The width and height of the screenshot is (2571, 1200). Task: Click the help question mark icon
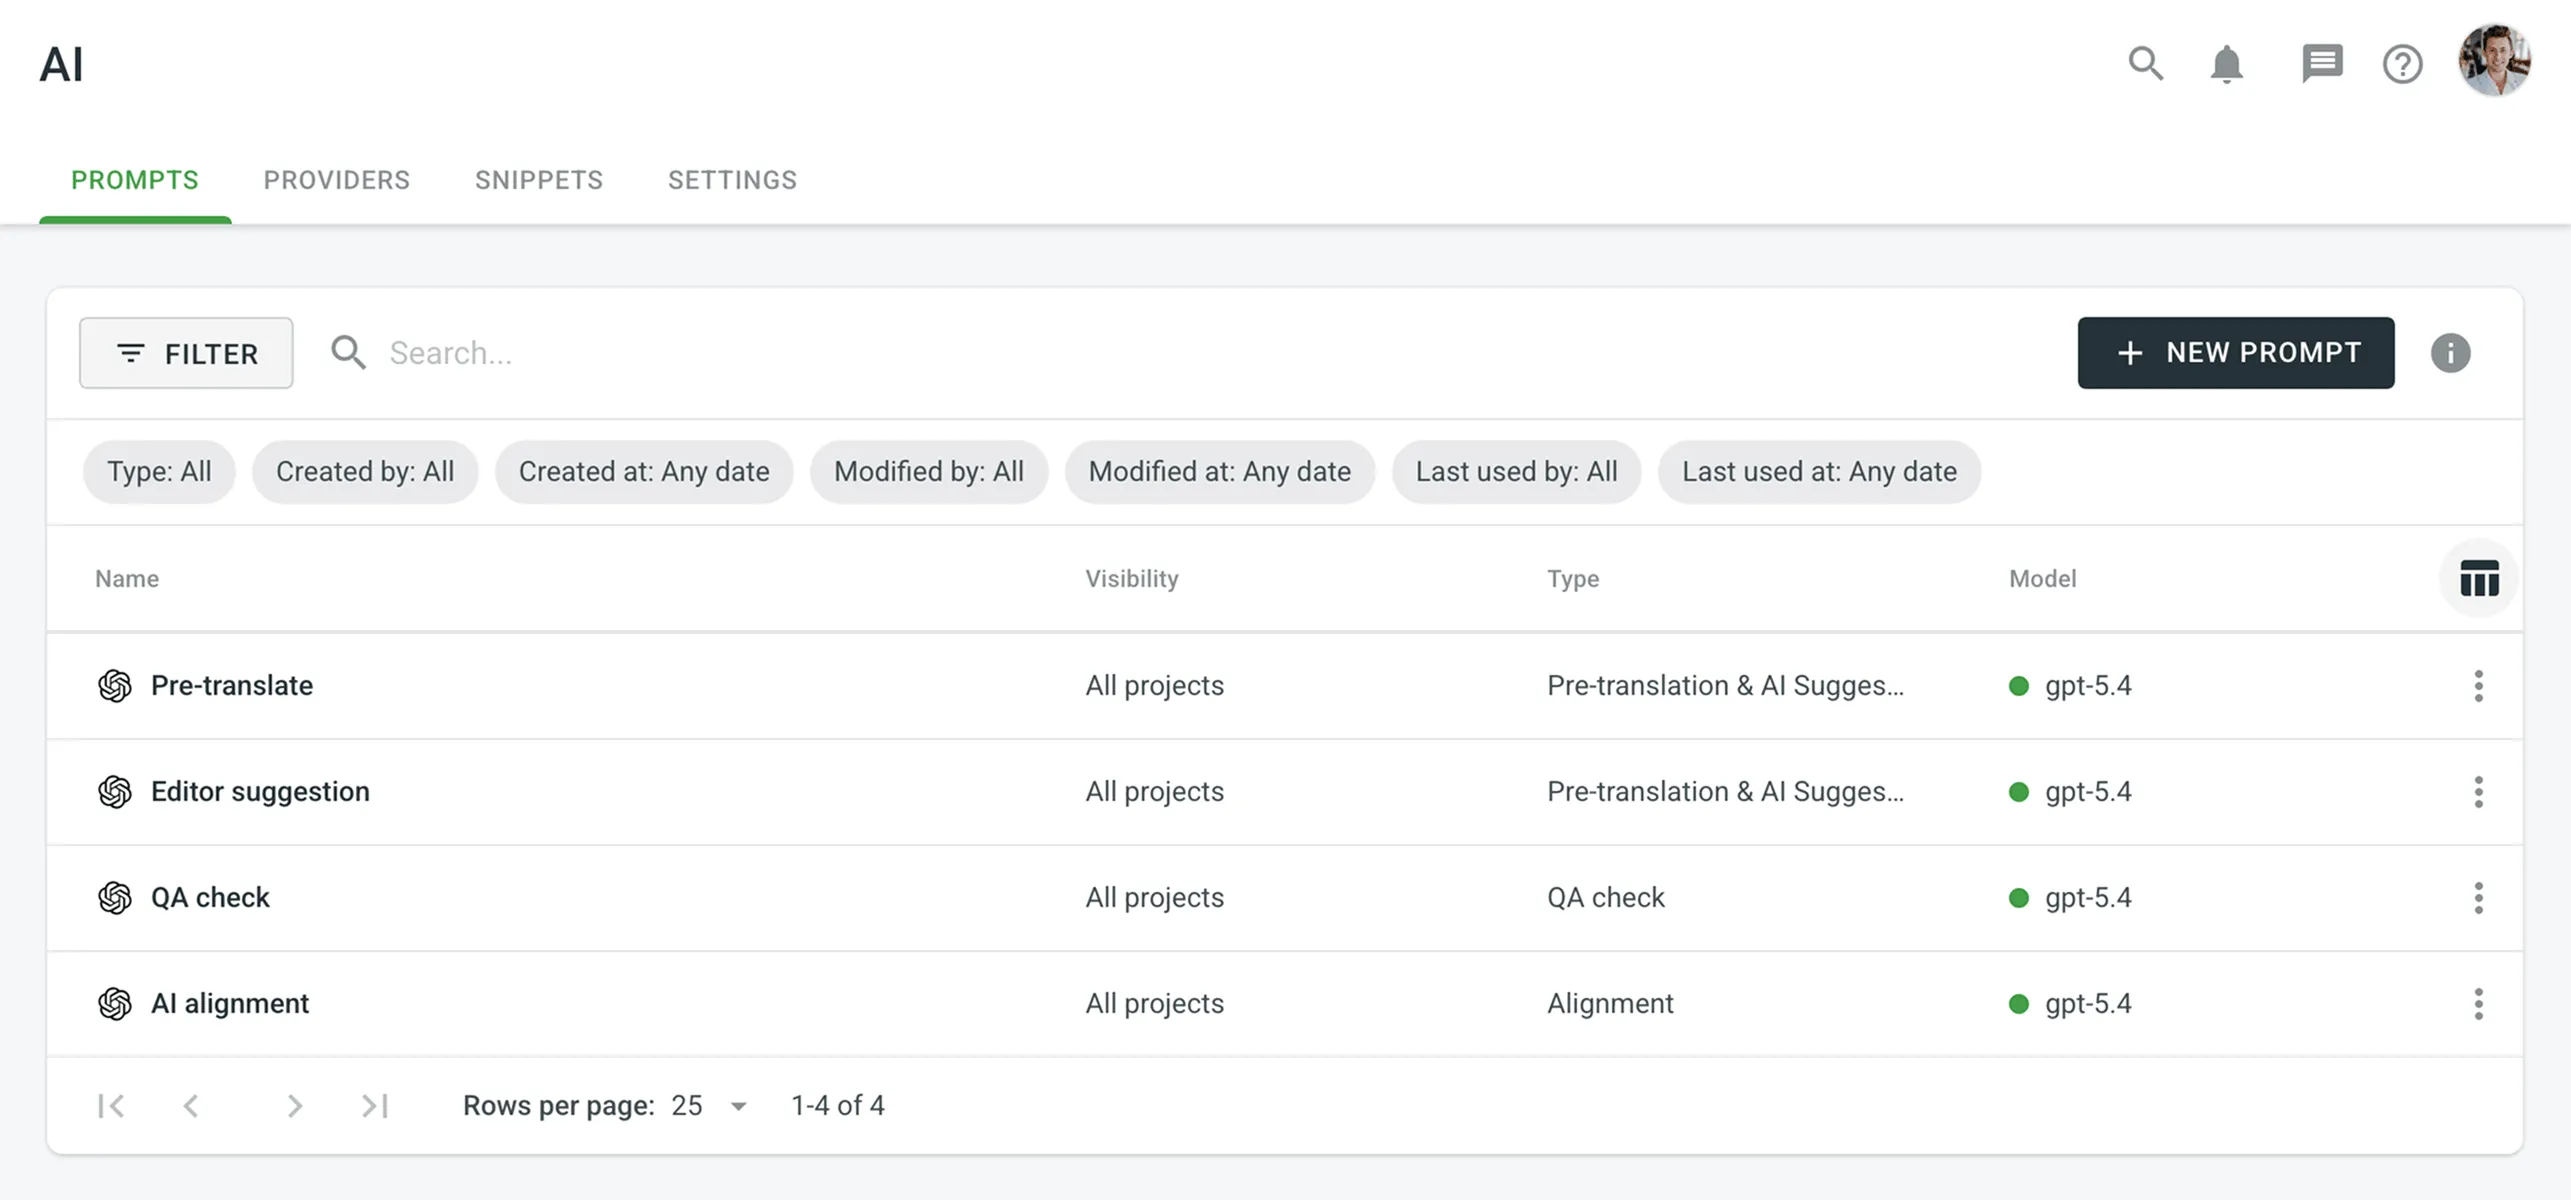point(2402,64)
